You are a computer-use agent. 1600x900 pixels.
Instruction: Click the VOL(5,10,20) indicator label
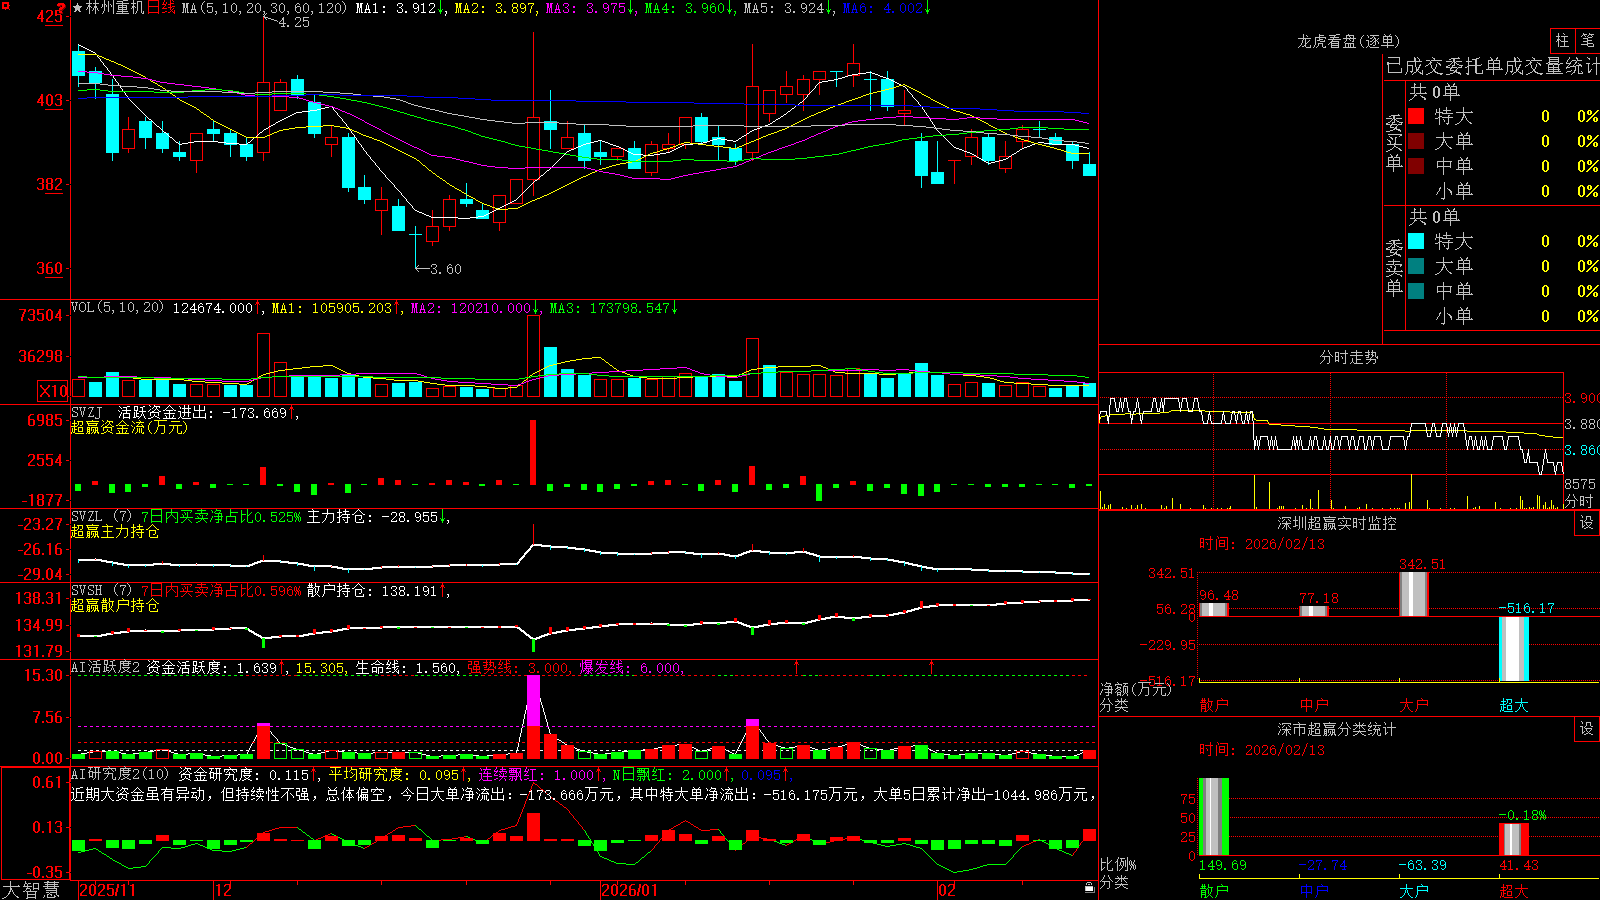point(117,308)
